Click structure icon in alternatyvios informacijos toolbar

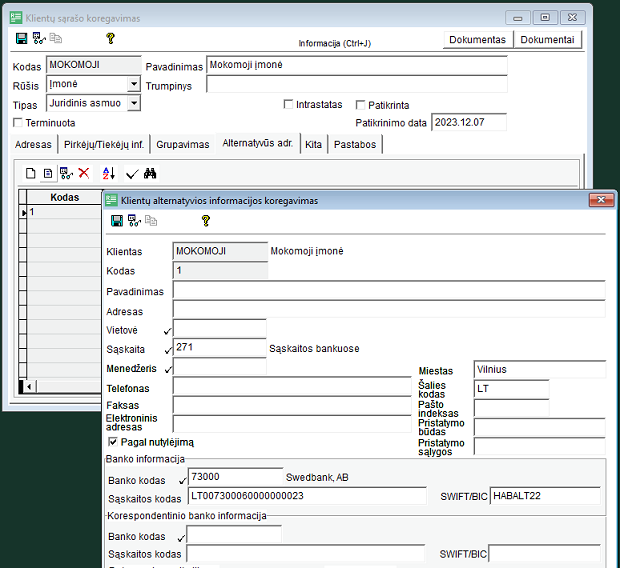(x=134, y=221)
